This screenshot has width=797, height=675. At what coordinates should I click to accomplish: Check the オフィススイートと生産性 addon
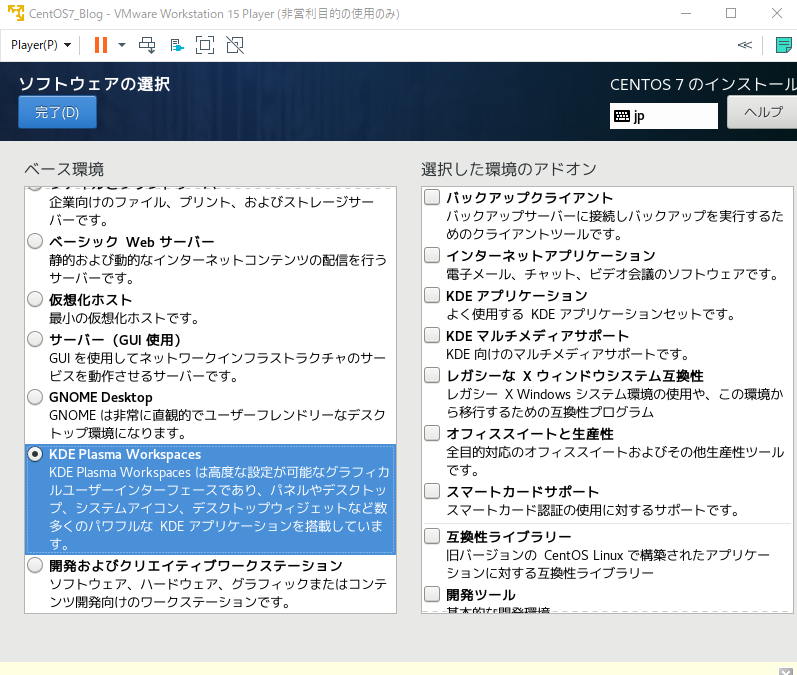coord(432,433)
